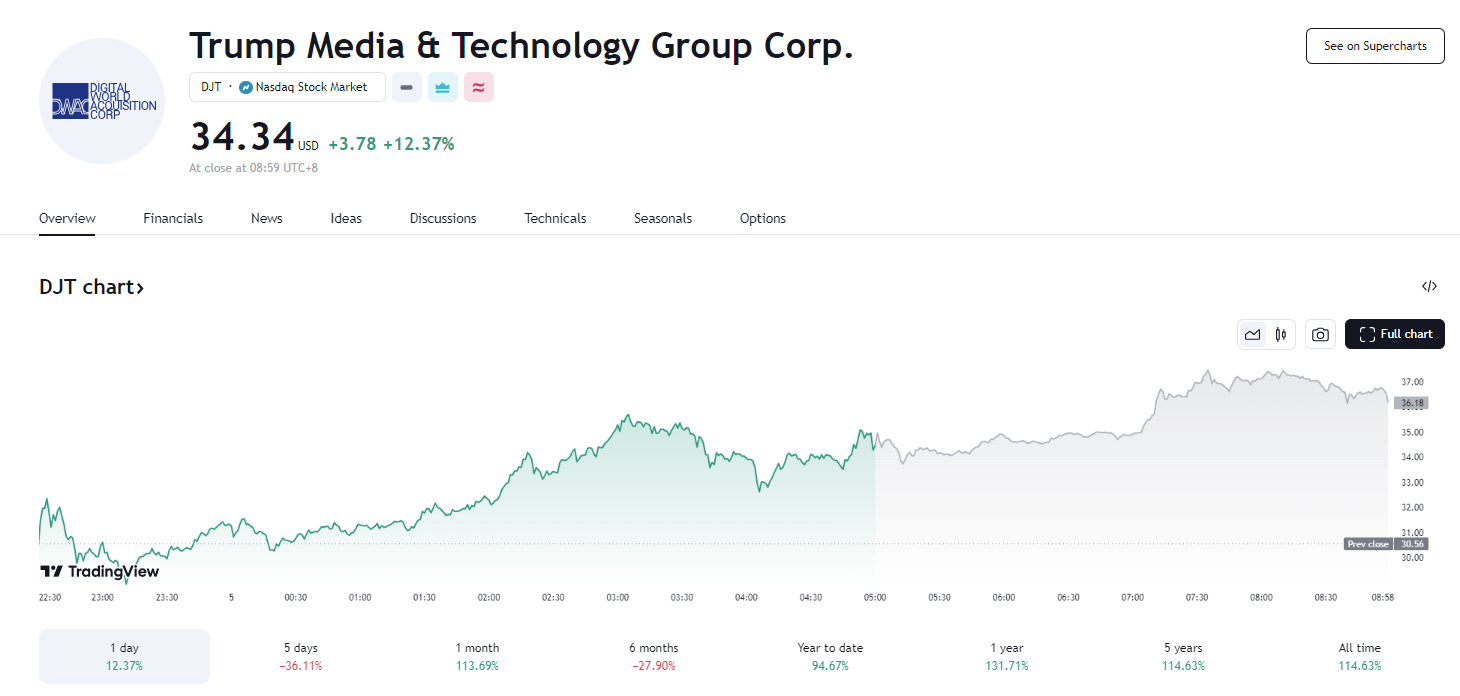Image resolution: width=1460 pixels, height=696 pixels.
Task: Click the Nasdaq Stock Market exchange icon
Action: coord(246,87)
